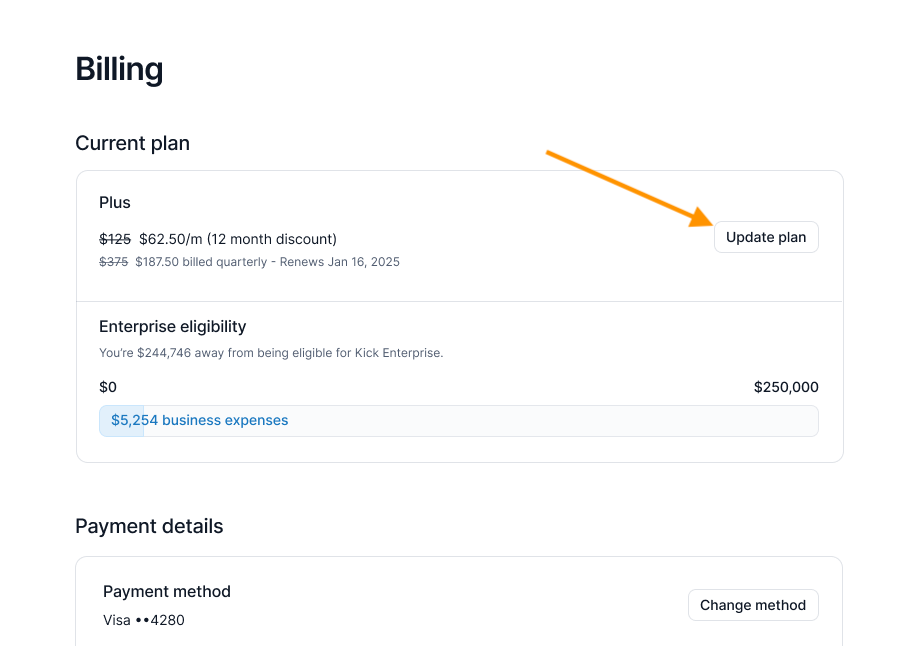Click the $62.50/m discount price text

(237, 239)
